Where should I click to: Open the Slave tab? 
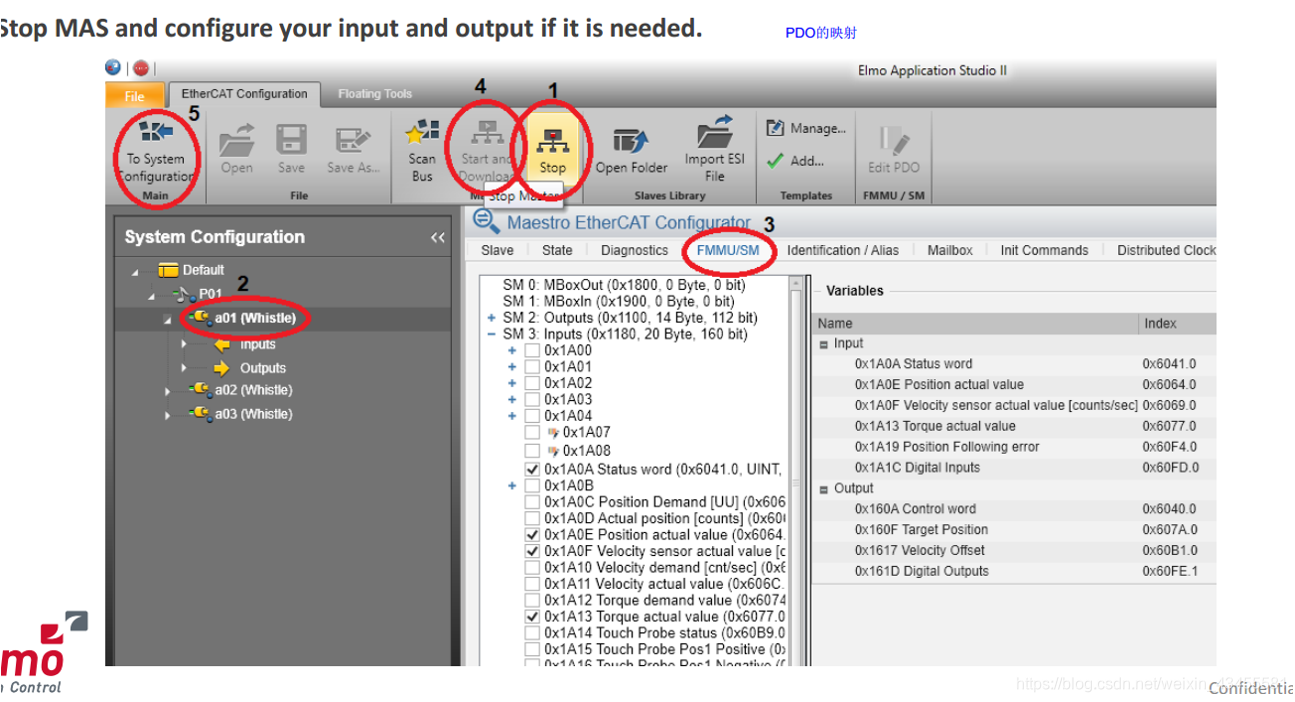[x=497, y=250]
